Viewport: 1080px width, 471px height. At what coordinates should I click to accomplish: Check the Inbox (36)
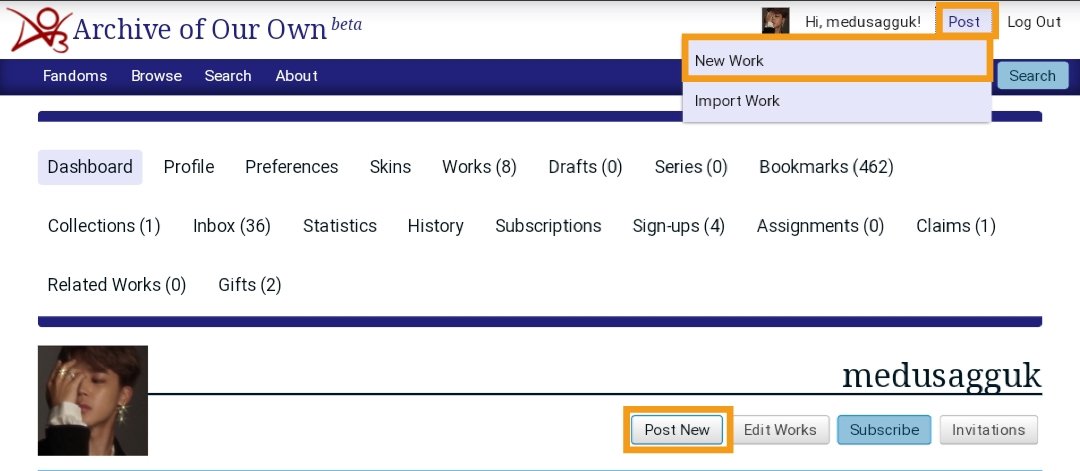coord(231,227)
